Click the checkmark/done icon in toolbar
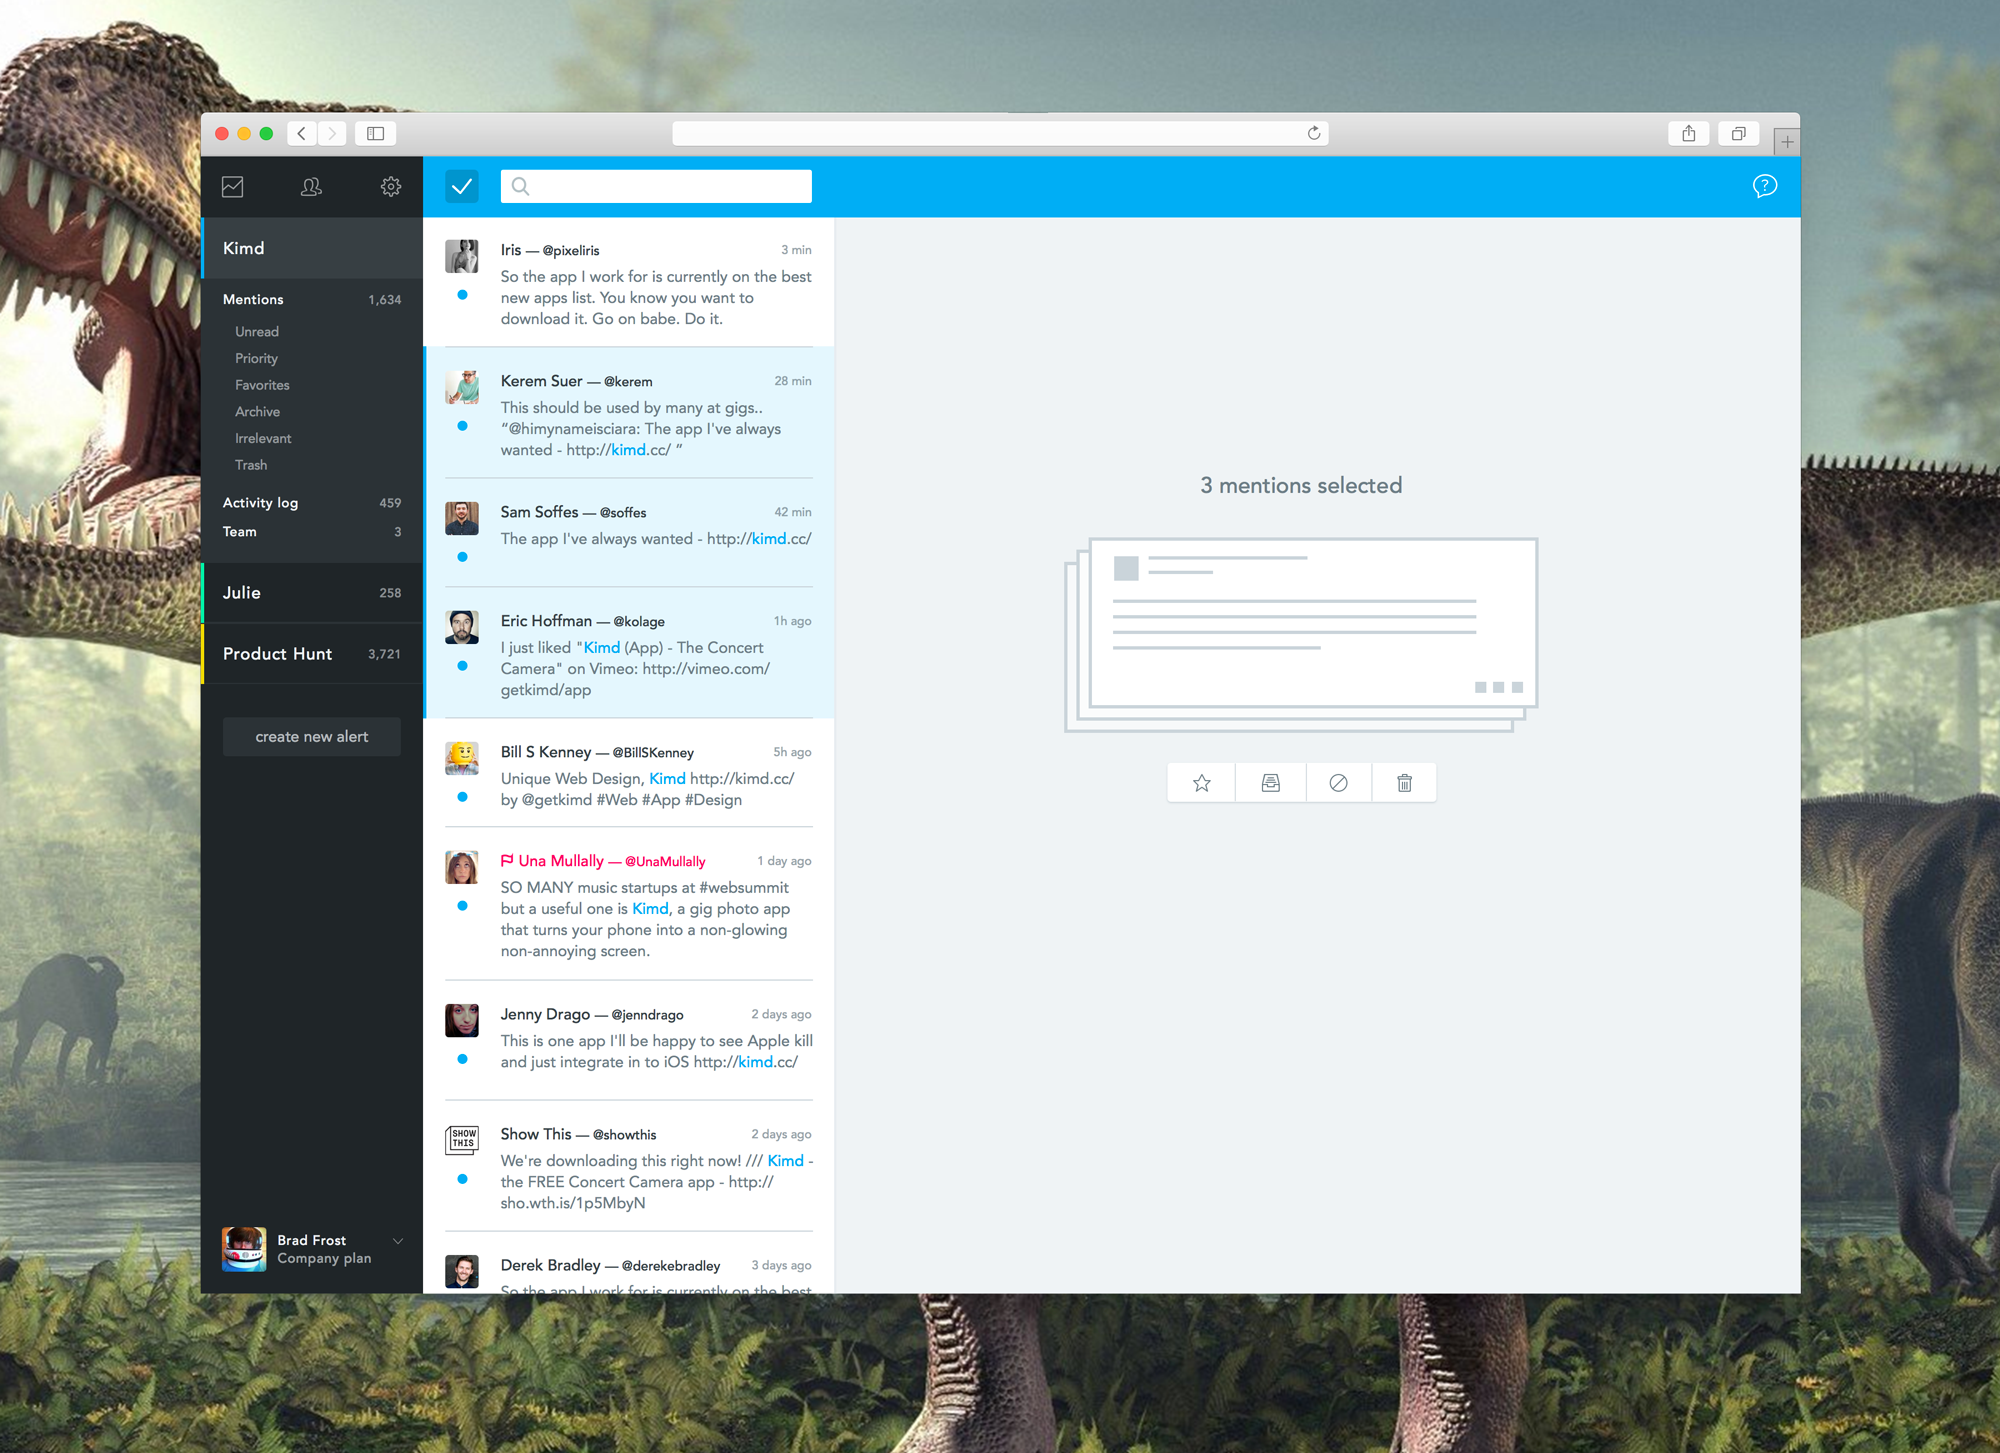The image size is (2000, 1453). 463,186
